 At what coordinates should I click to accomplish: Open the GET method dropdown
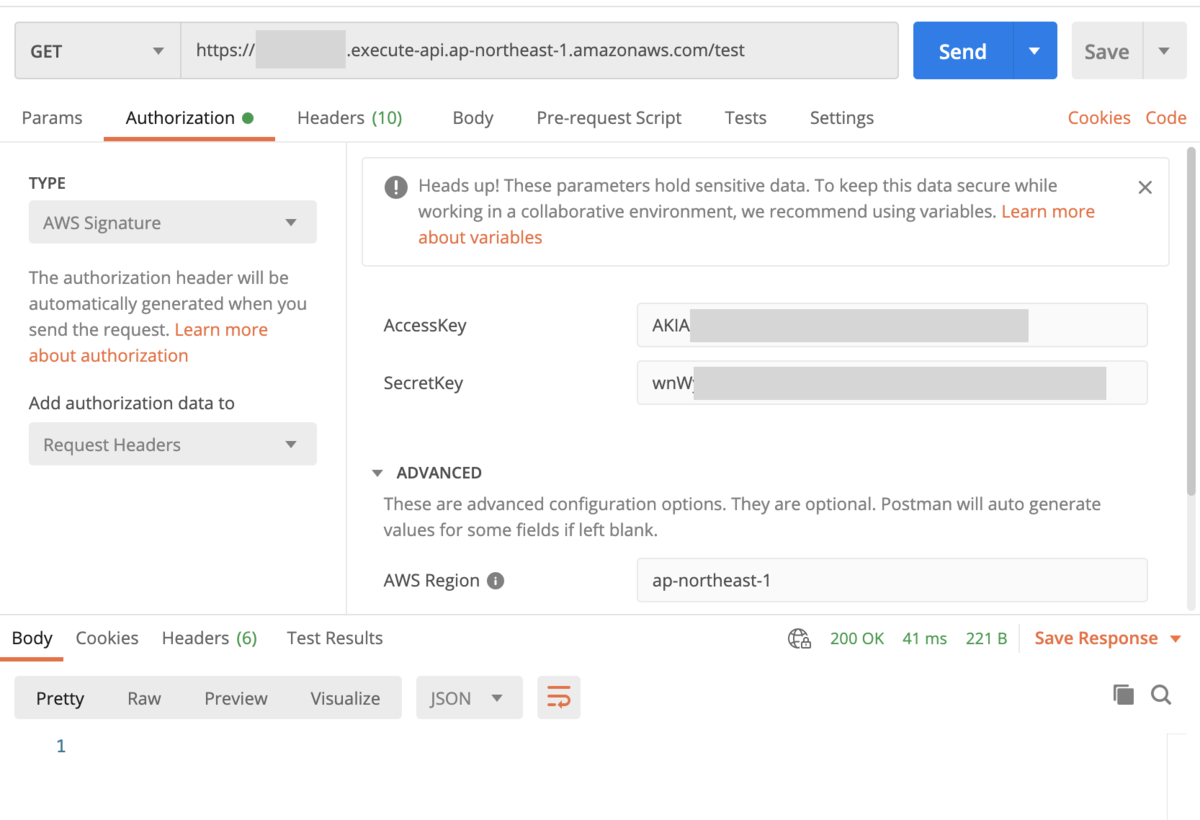pyautogui.click(x=98, y=51)
